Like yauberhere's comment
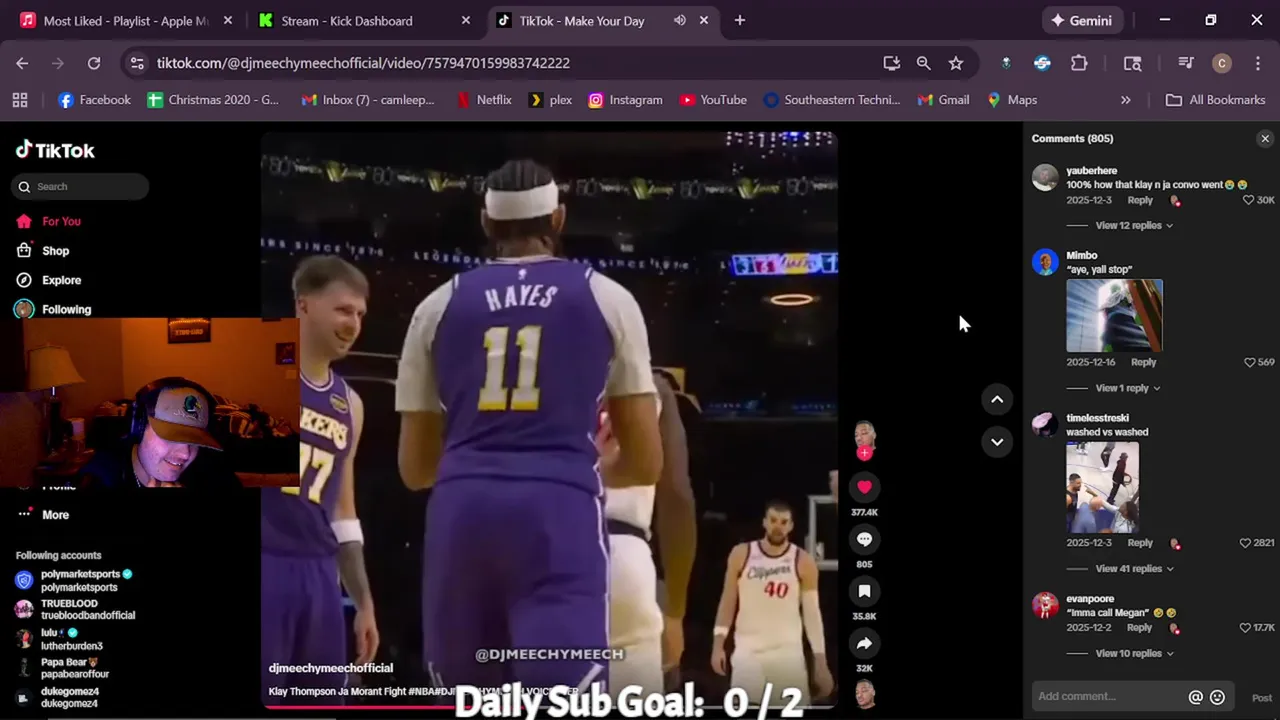This screenshot has width=1280, height=720. coord(1248,200)
